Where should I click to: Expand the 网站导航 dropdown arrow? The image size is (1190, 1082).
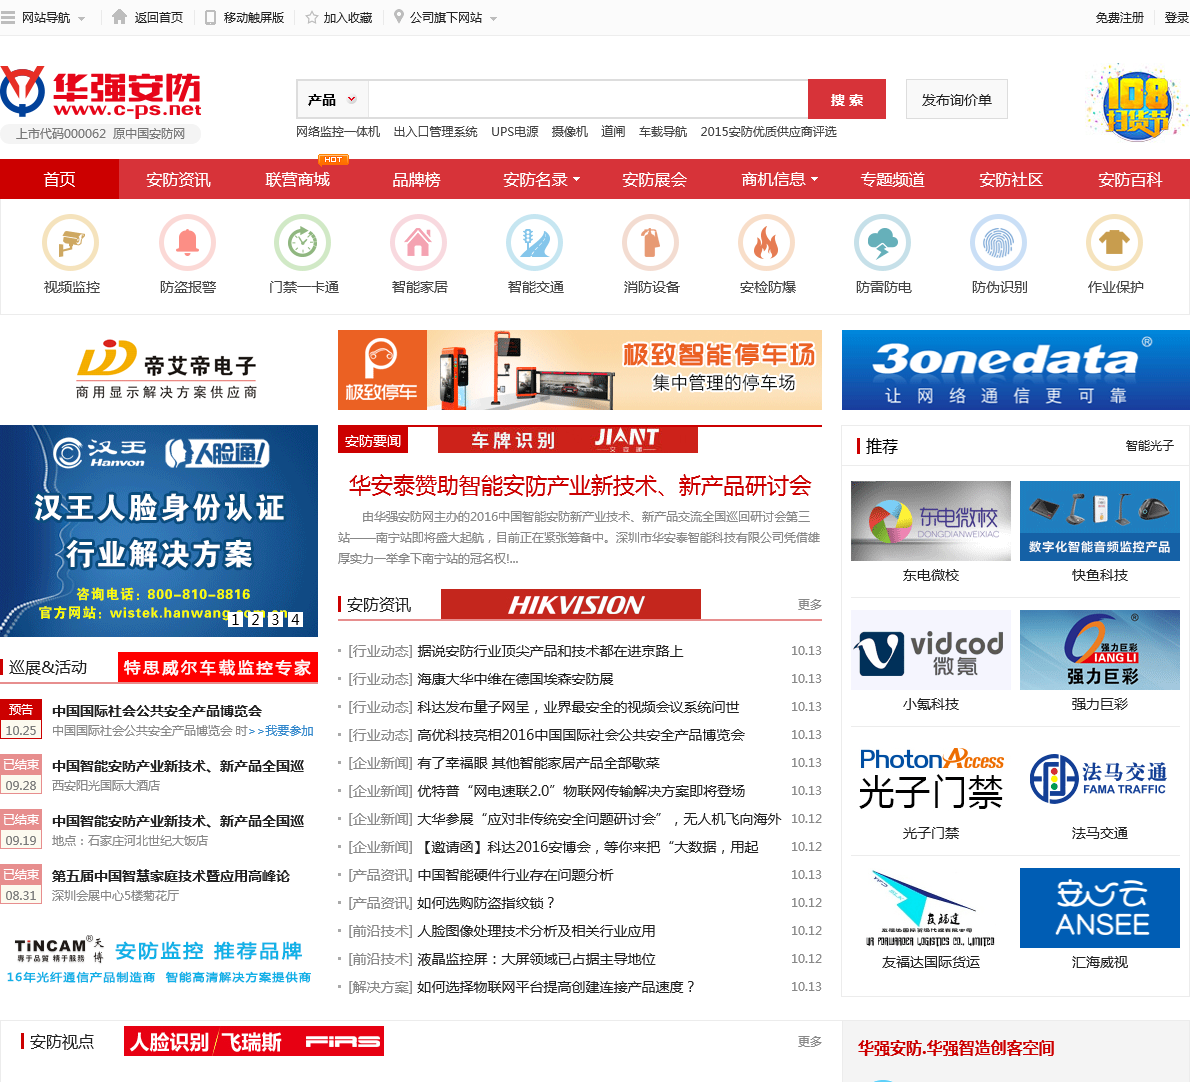[x=82, y=18]
